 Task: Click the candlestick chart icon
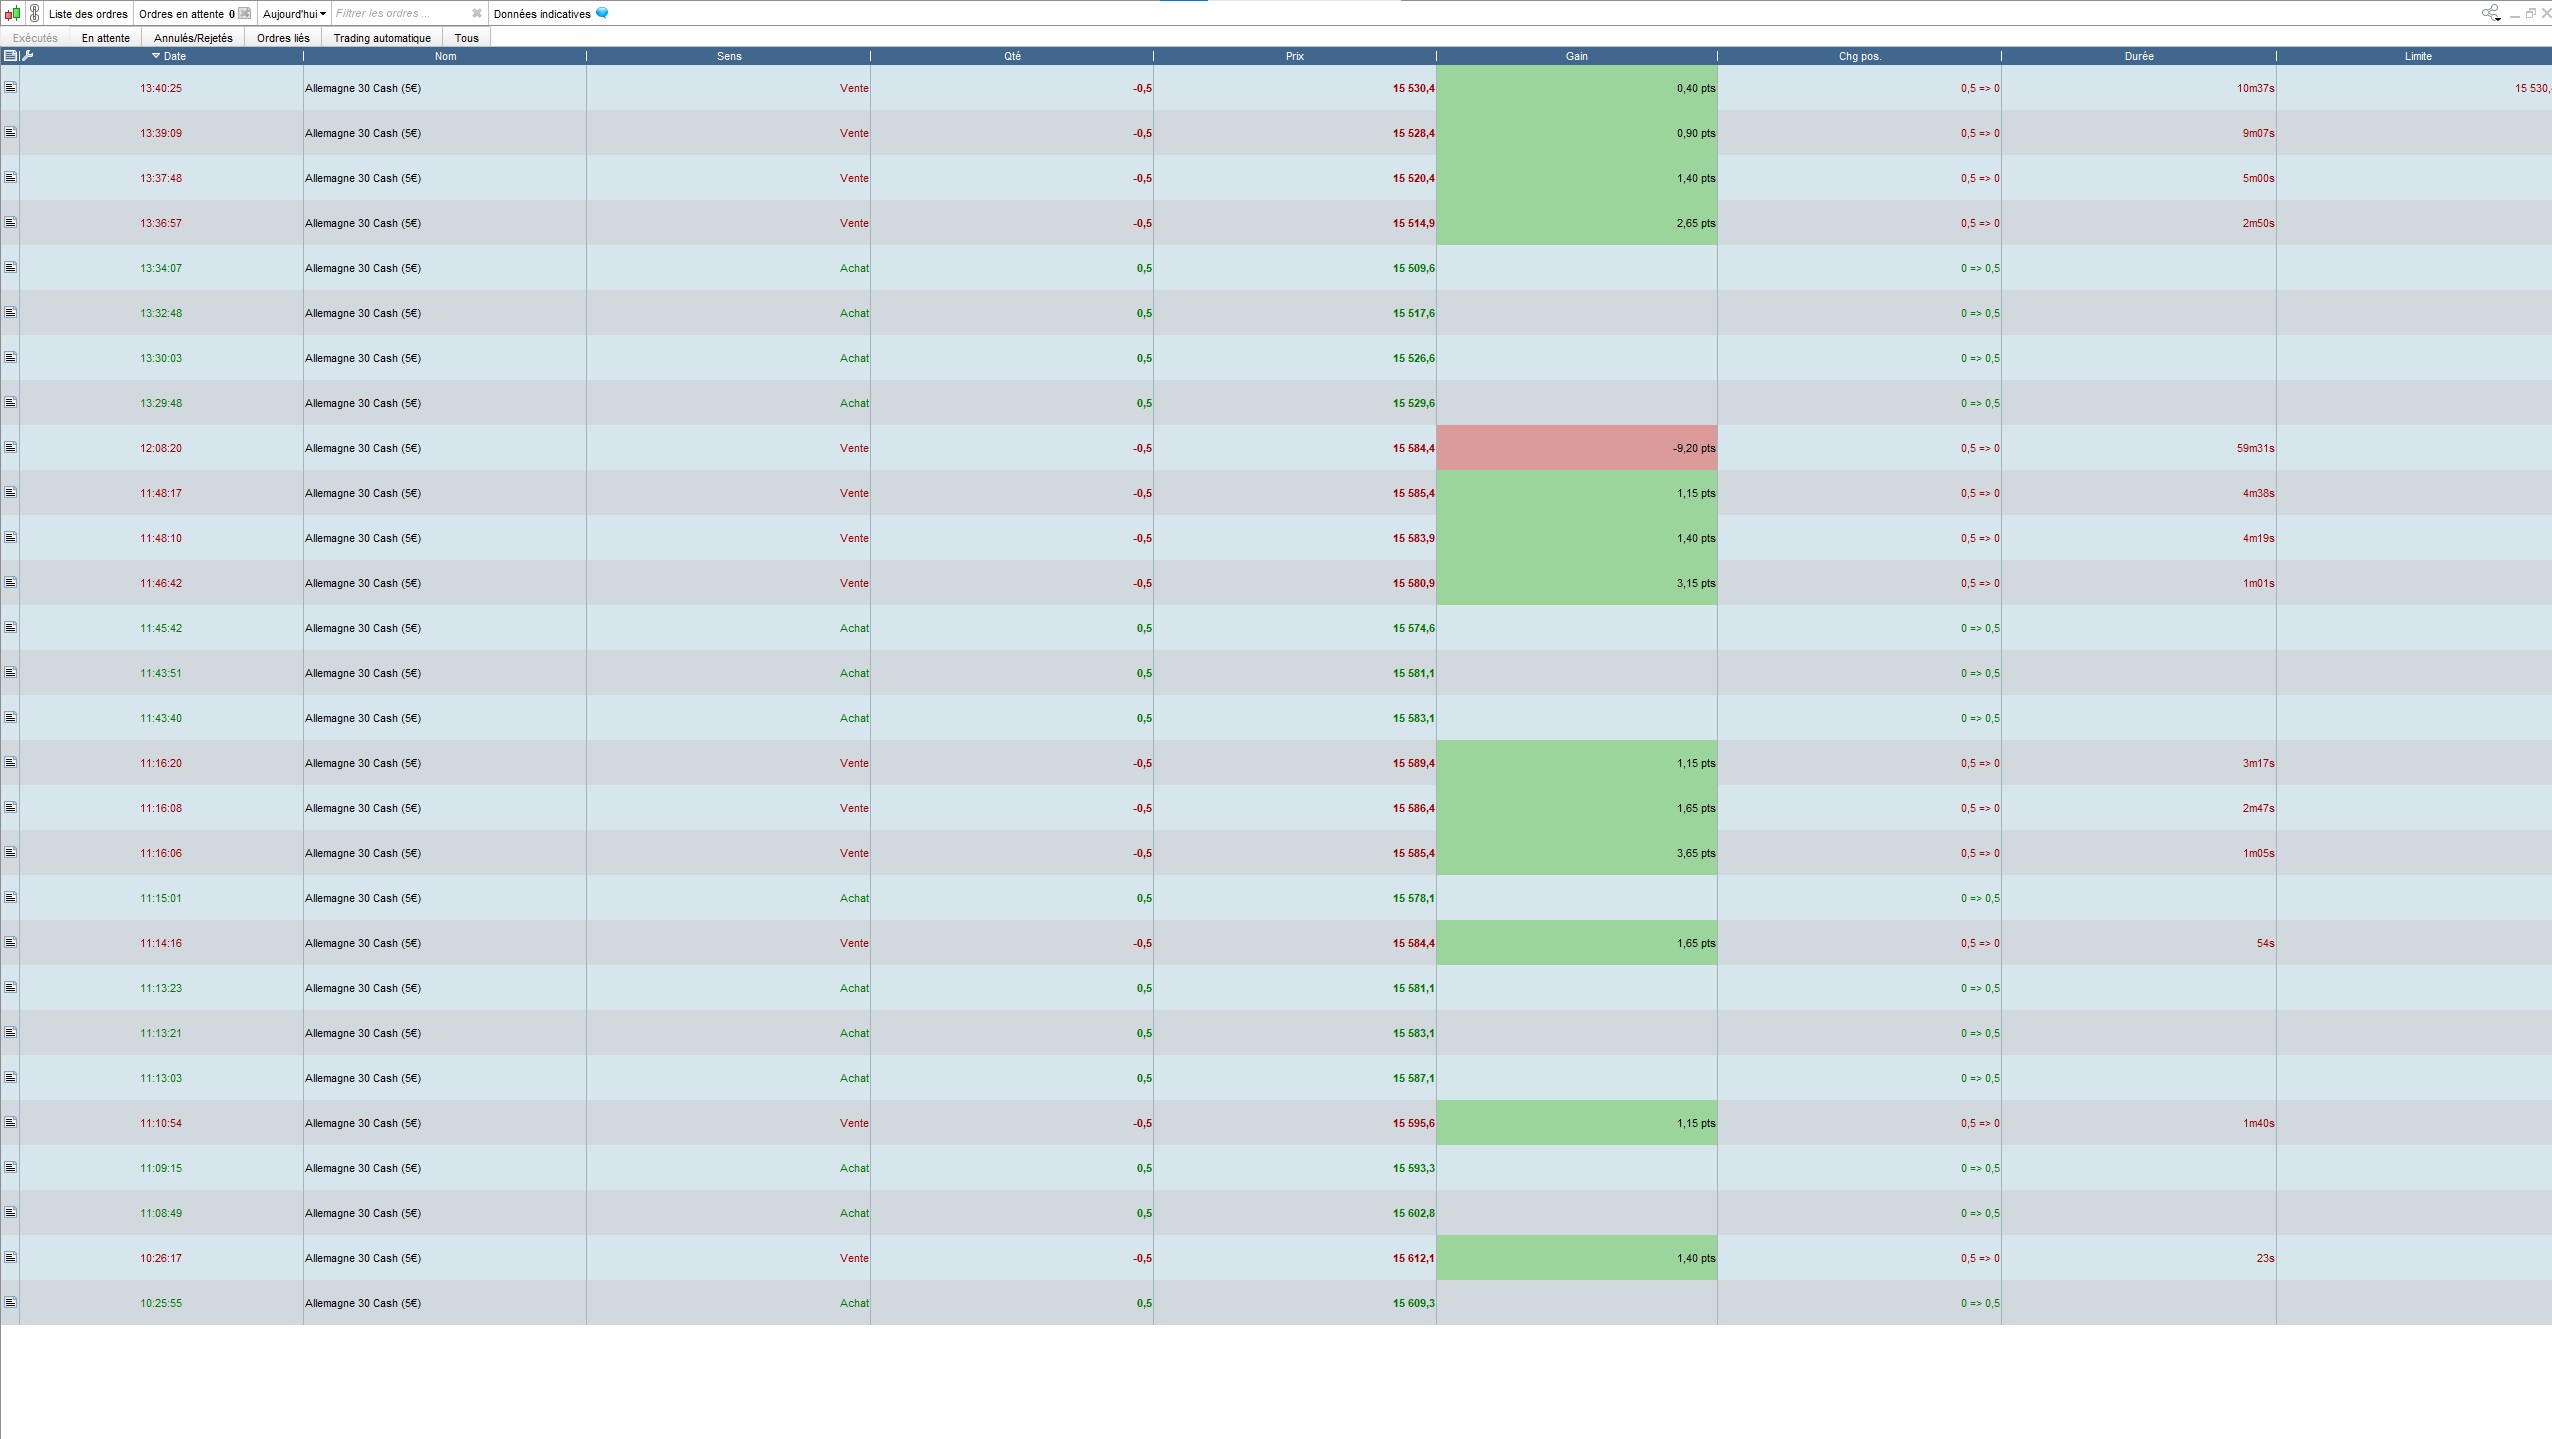point(12,14)
